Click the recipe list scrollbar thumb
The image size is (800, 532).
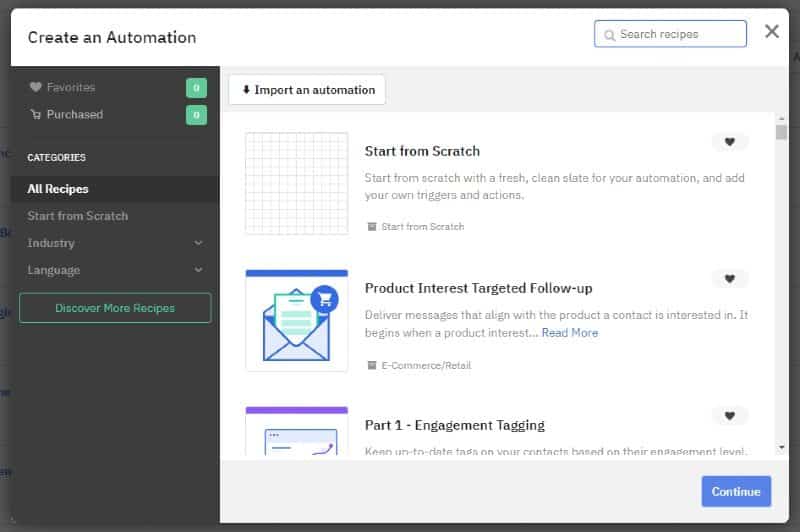pyautogui.click(x=781, y=132)
